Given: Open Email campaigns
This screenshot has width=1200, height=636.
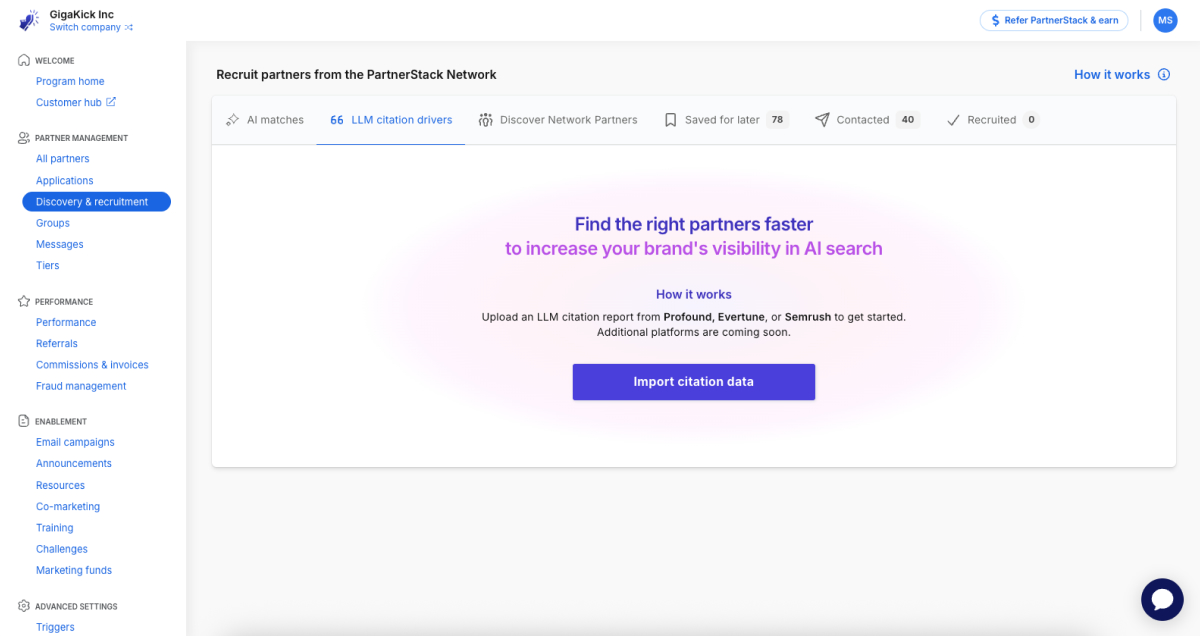Looking at the screenshot, I should tap(75, 442).
